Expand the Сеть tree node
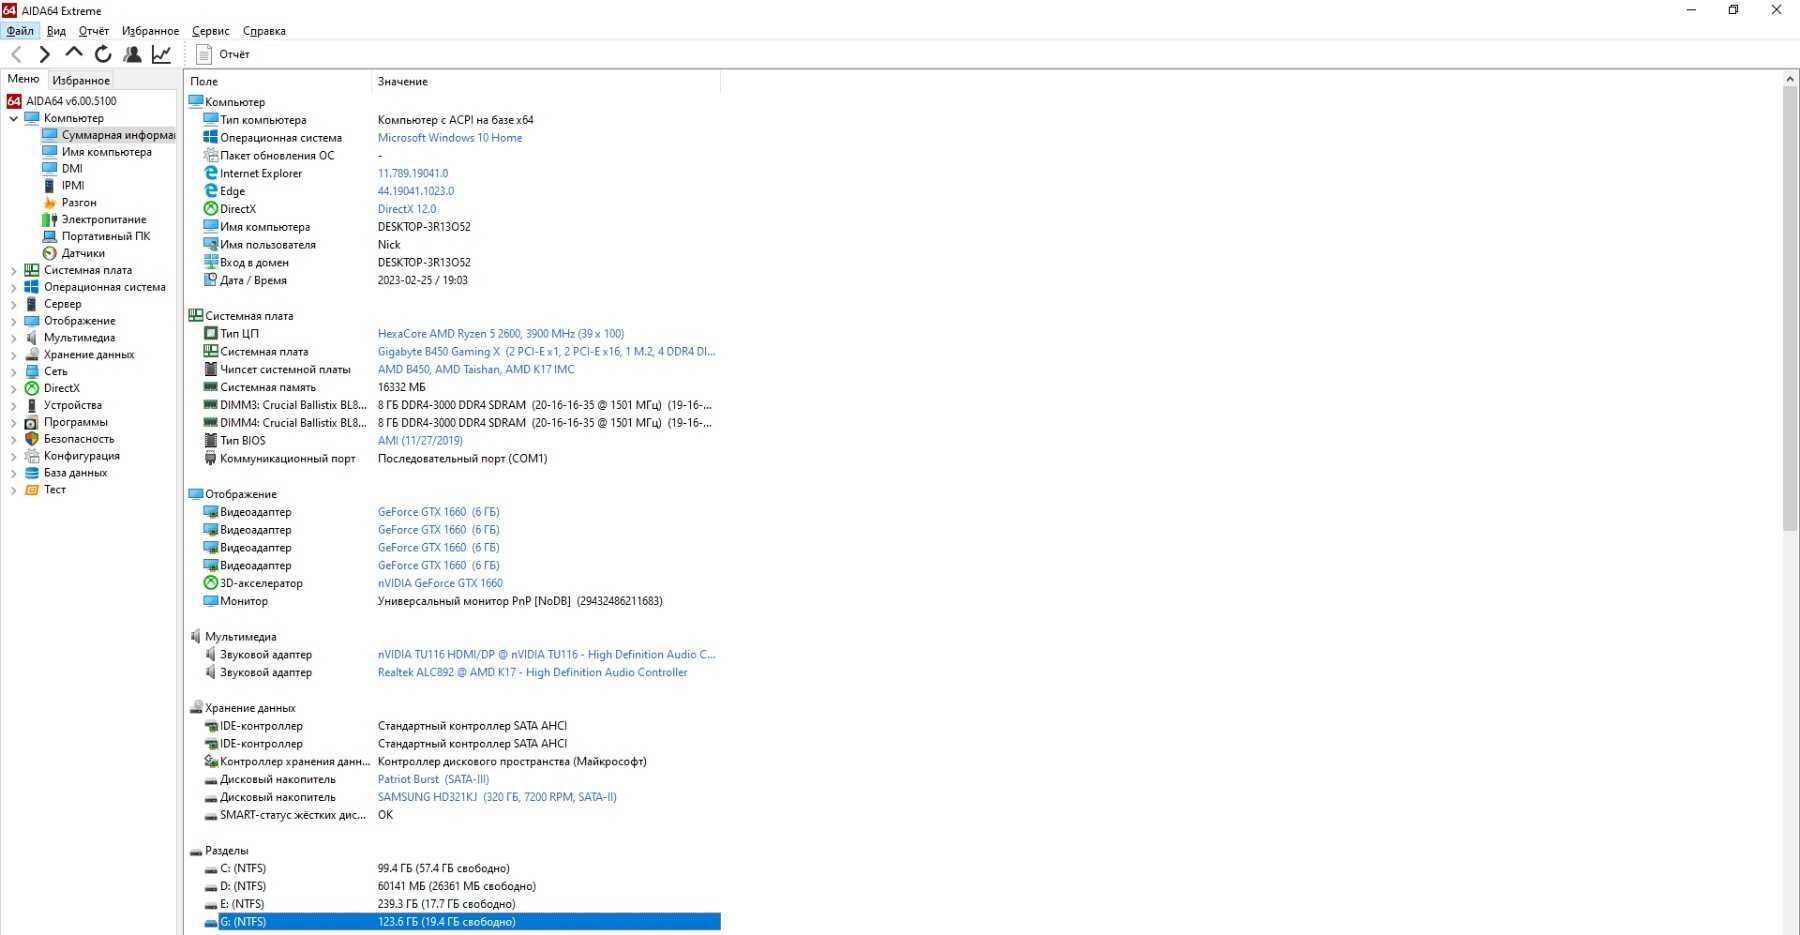Viewport: 1800px width, 935px height. click(x=13, y=371)
